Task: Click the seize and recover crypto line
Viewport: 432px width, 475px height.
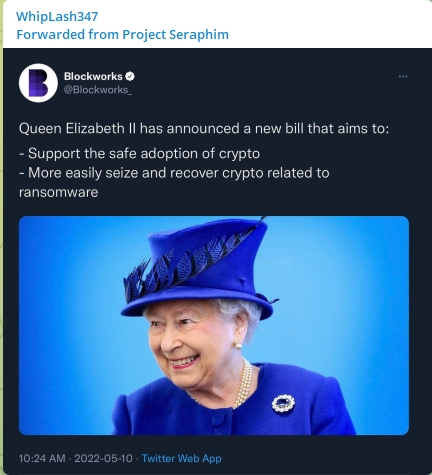Action: click(x=174, y=173)
